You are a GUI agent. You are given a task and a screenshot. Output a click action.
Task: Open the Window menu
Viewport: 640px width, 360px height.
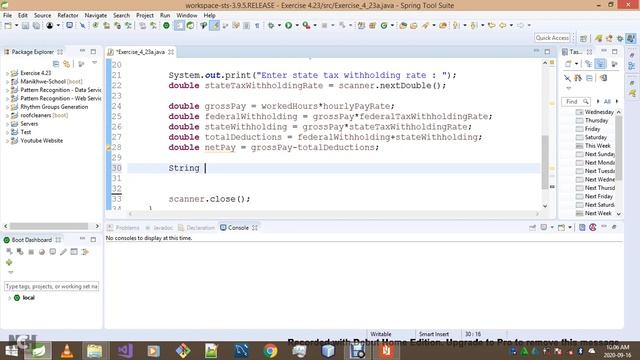187,15
